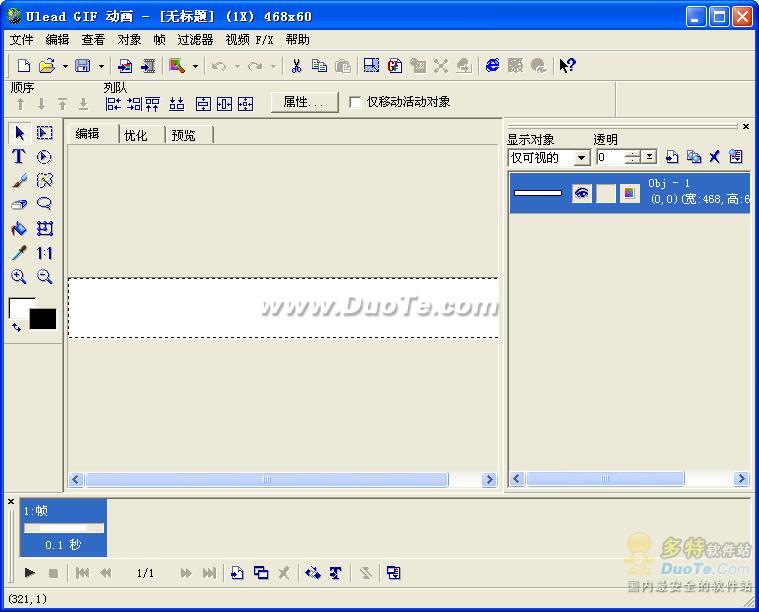Click the add image toolbar icon
The width and height of the screenshot is (759, 612).
[125, 65]
